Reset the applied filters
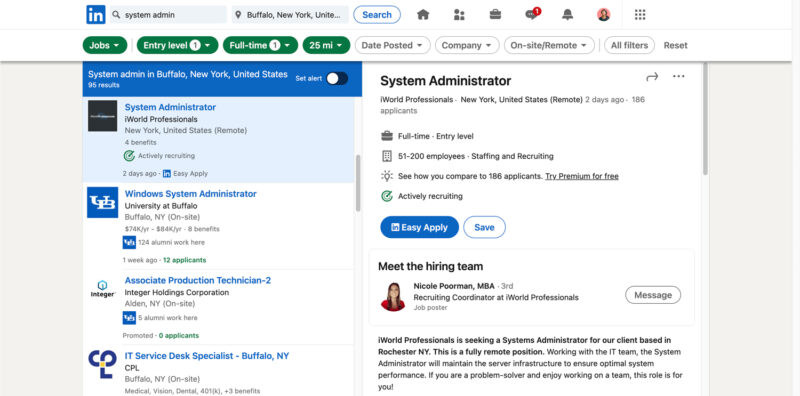The width and height of the screenshot is (800, 396). tap(676, 45)
